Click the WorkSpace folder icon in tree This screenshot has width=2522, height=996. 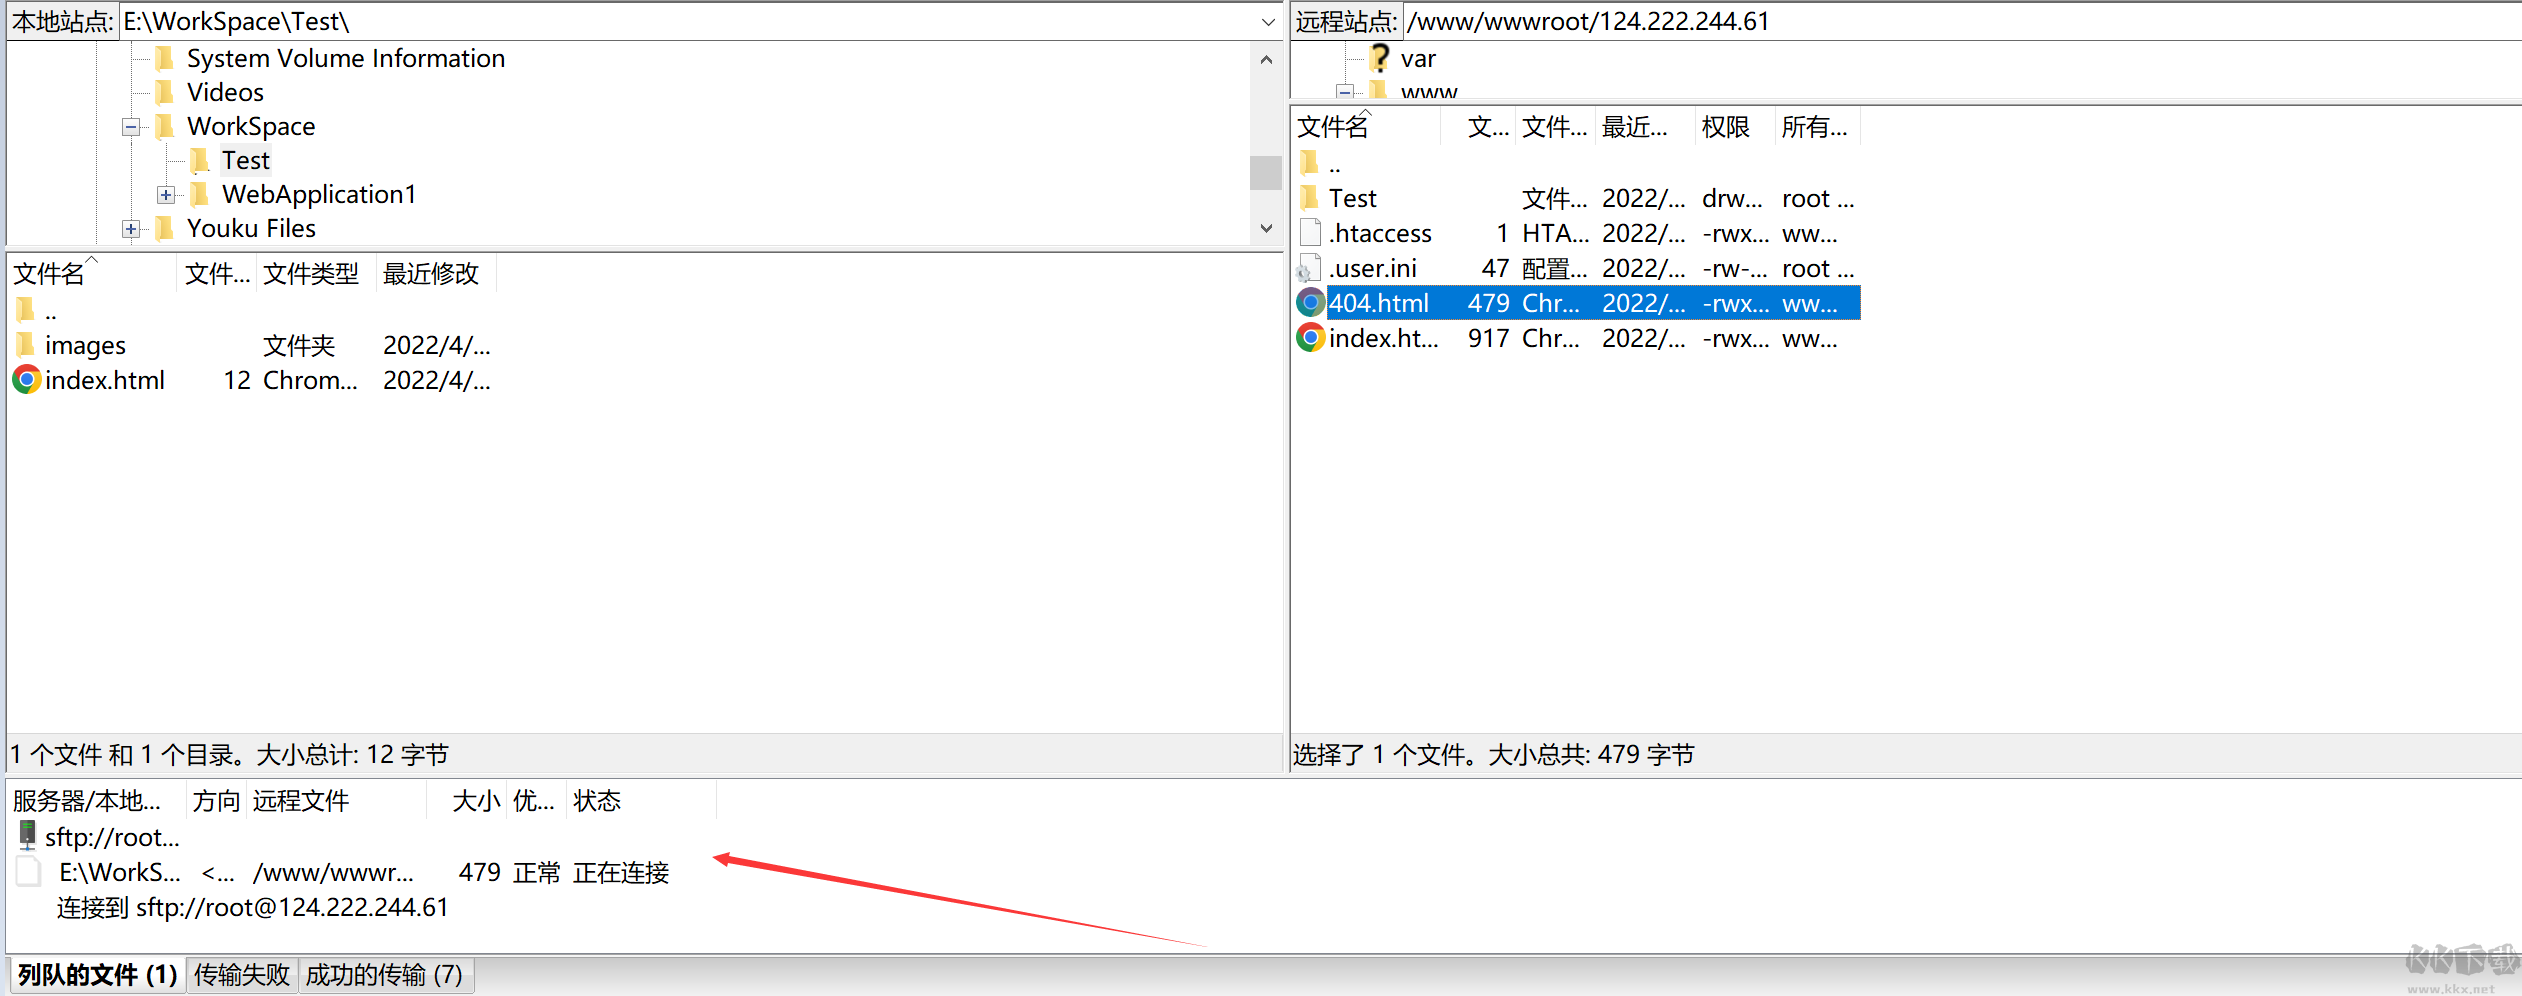point(166,126)
